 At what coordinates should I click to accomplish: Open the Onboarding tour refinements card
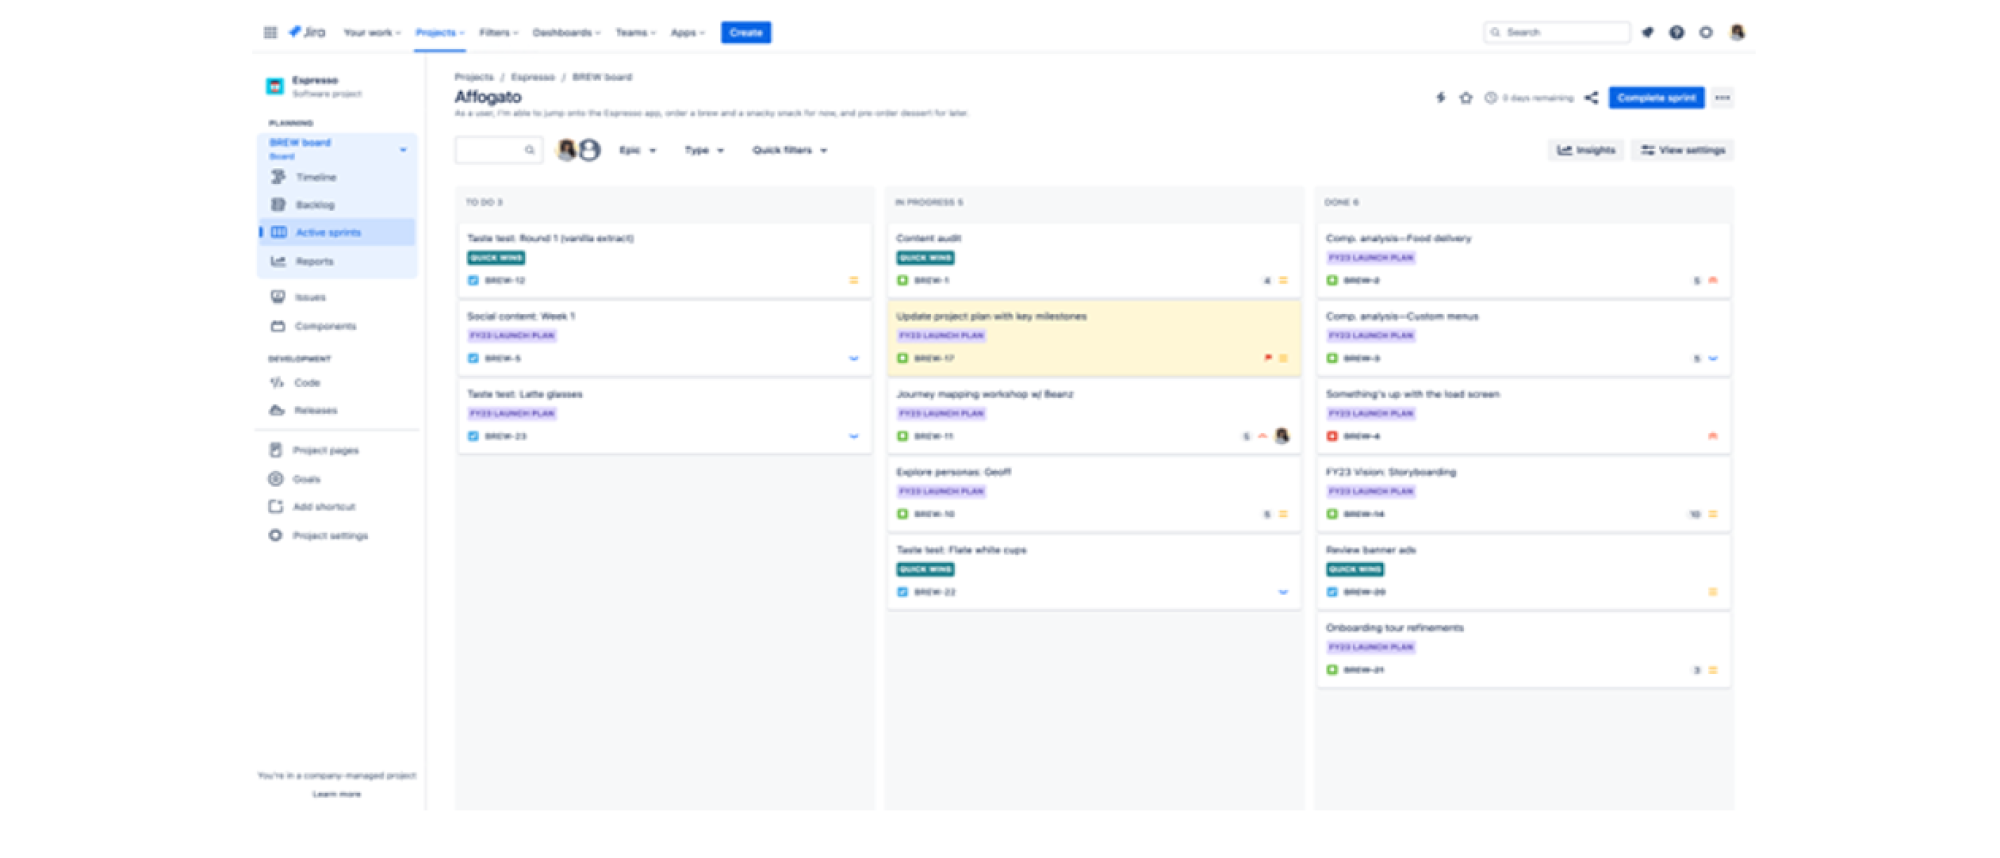coord(1523,649)
